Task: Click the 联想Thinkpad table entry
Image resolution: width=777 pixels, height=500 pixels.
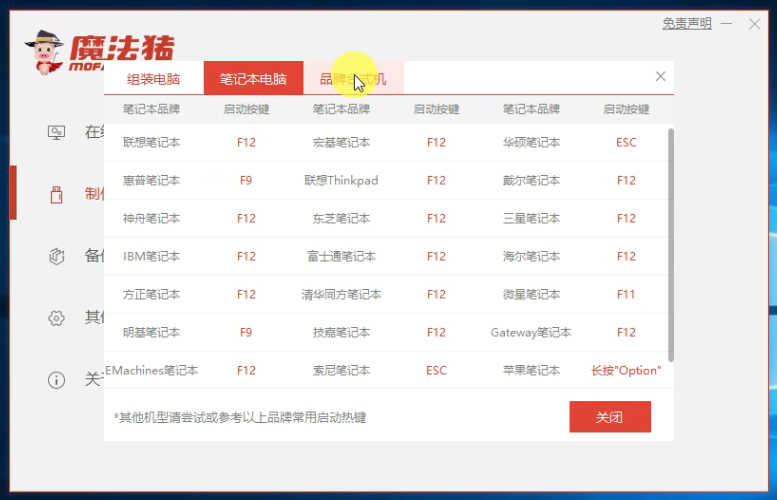Action: click(341, 181)
